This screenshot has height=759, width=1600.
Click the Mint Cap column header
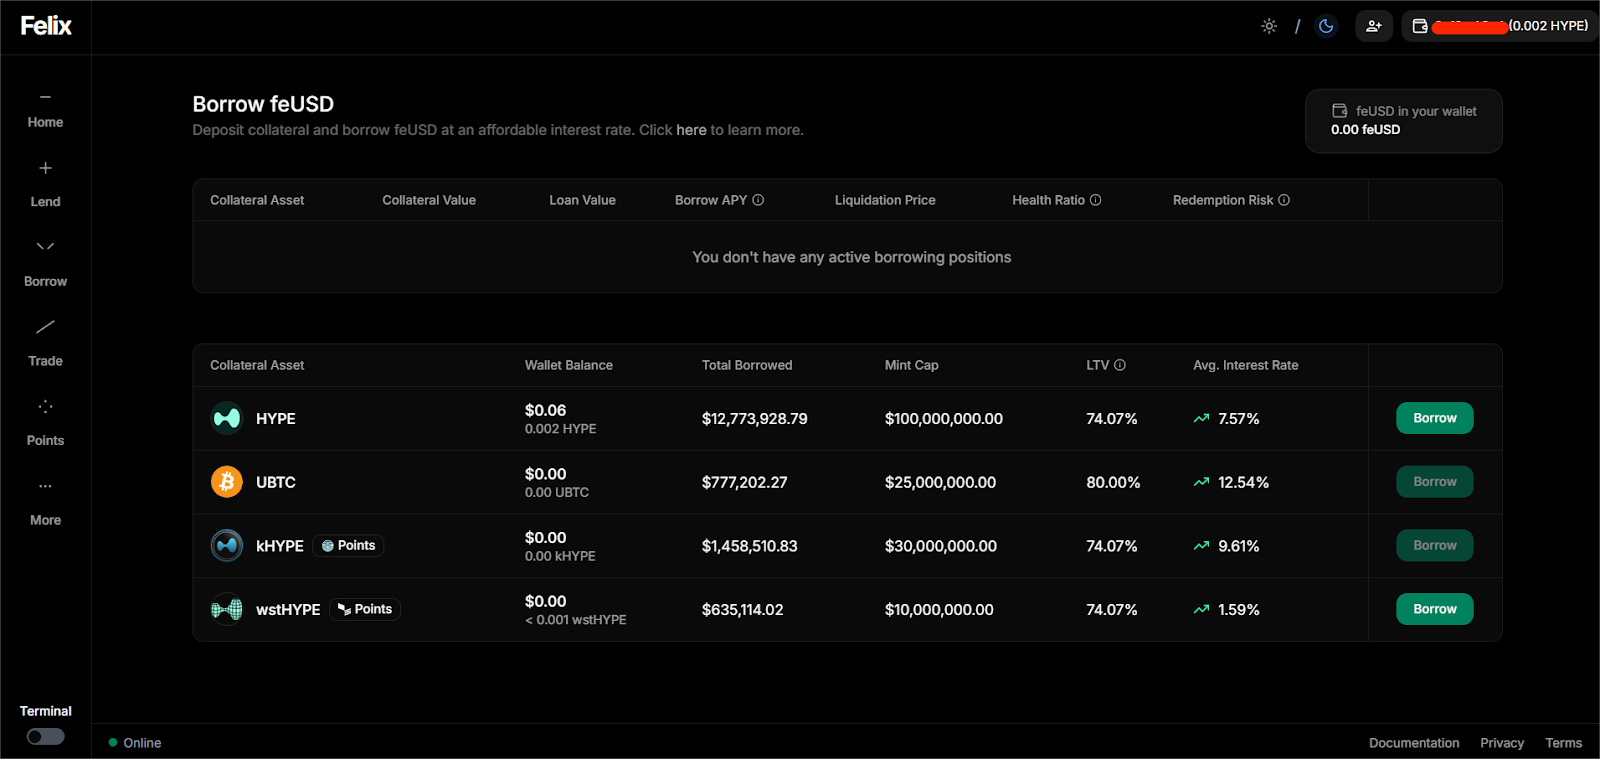click(x=912, y=365)
